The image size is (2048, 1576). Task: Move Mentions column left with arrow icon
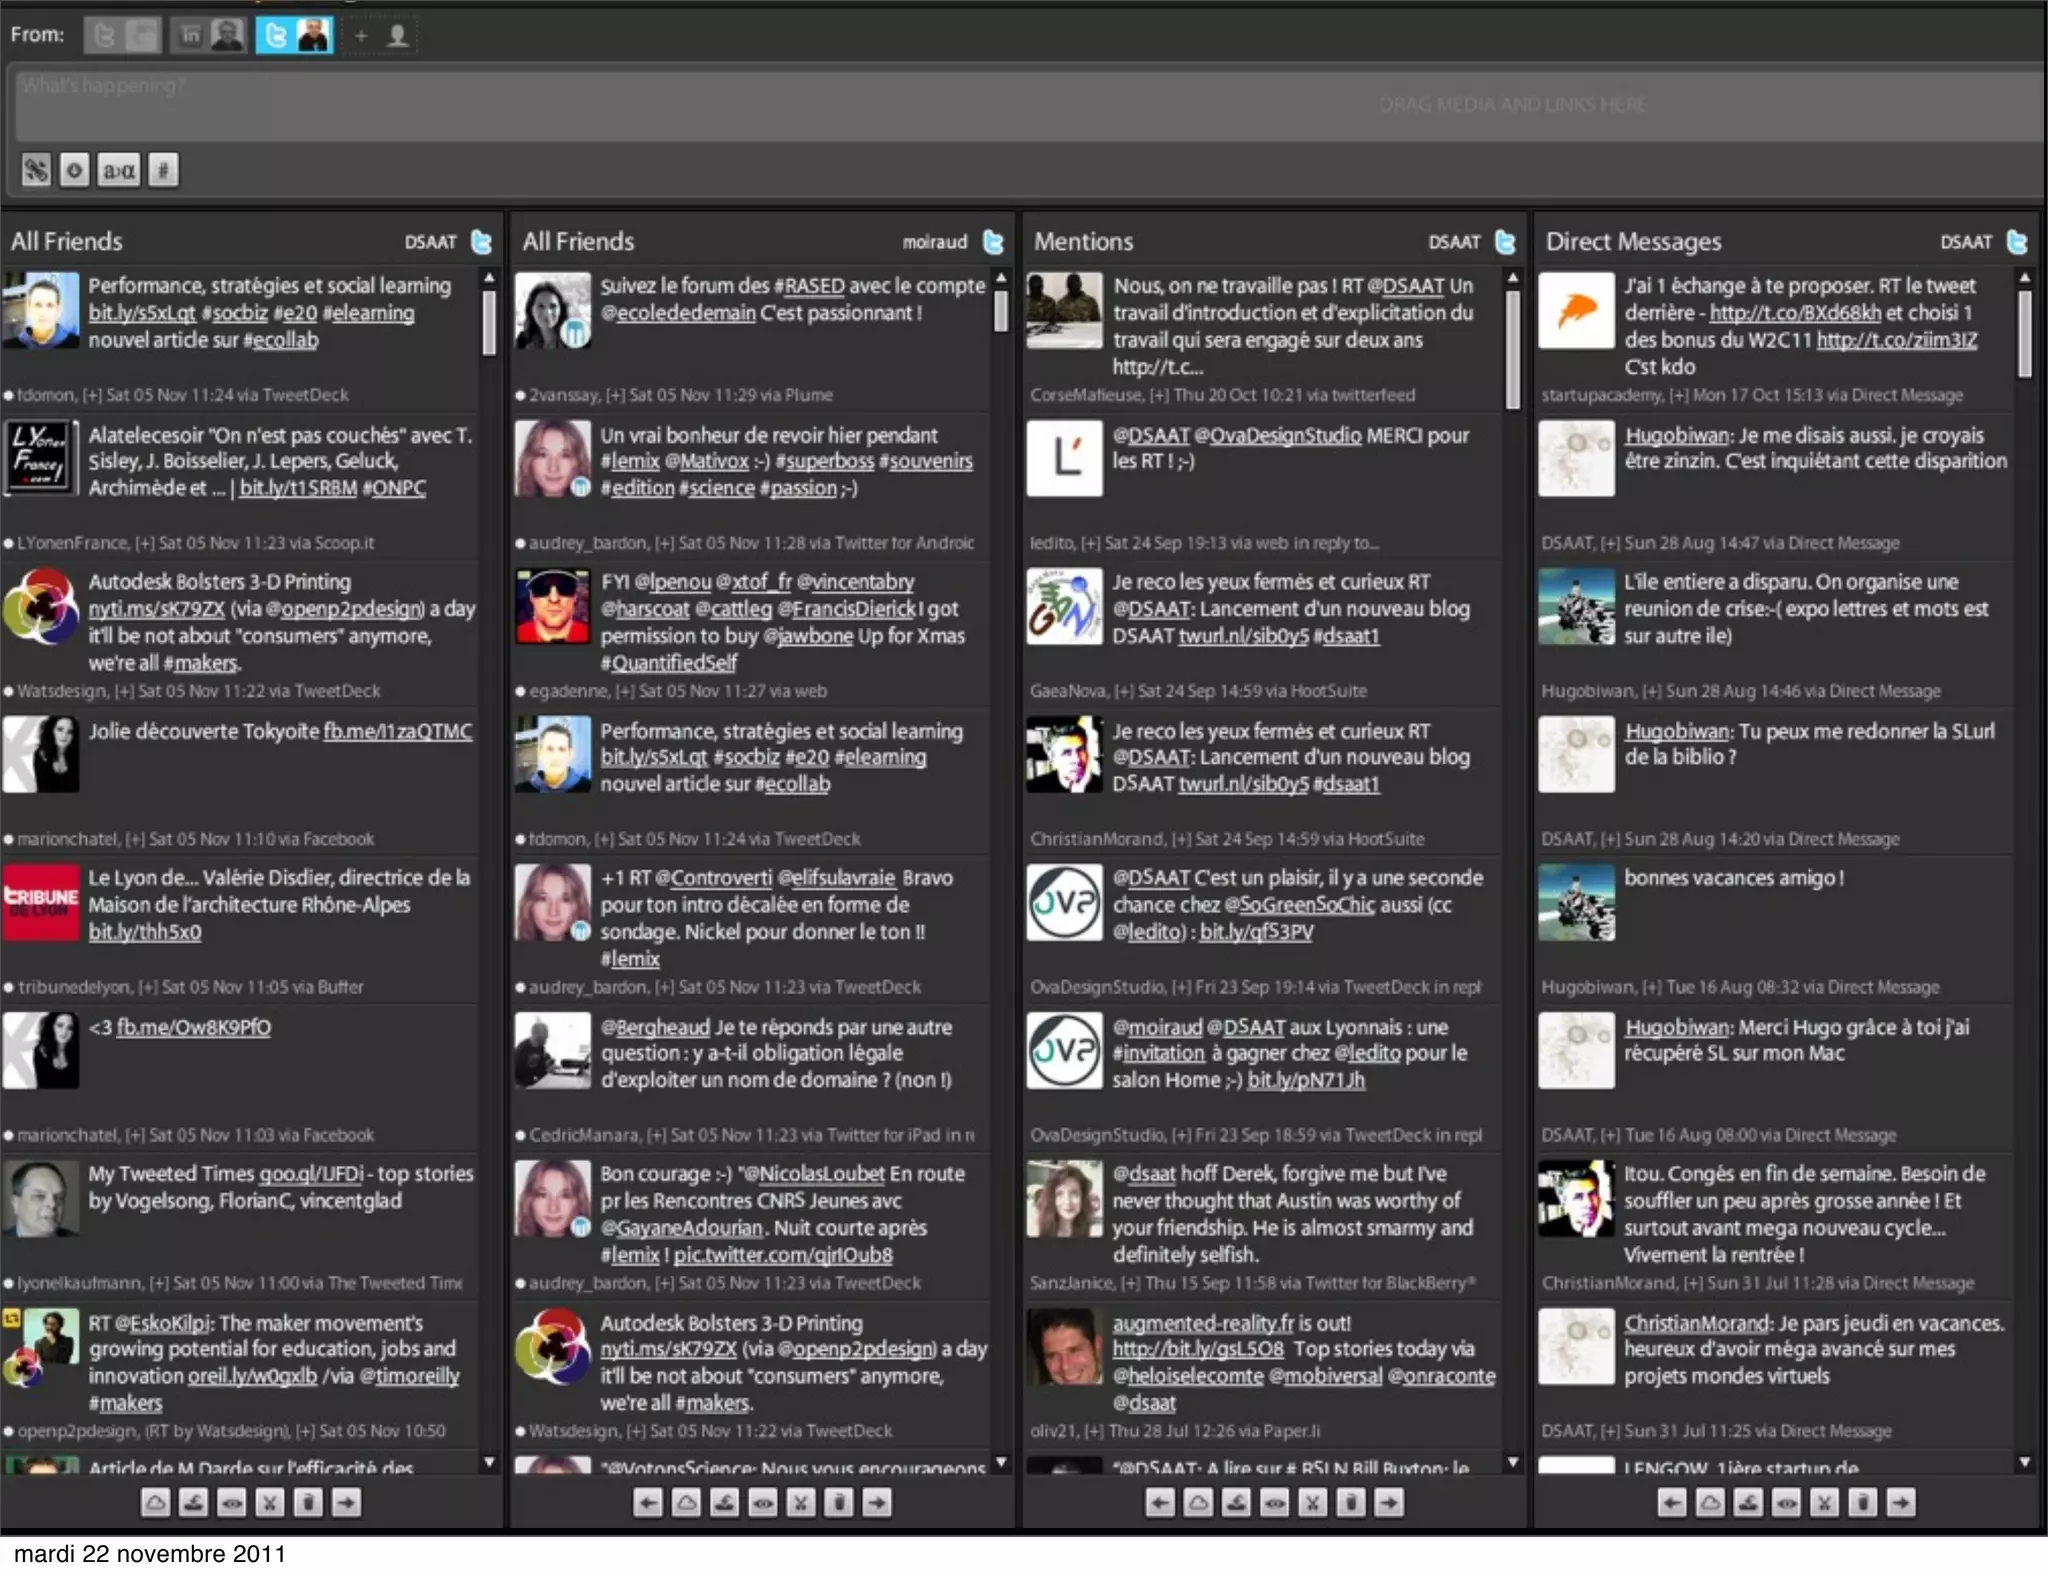coord(1161,1502)
